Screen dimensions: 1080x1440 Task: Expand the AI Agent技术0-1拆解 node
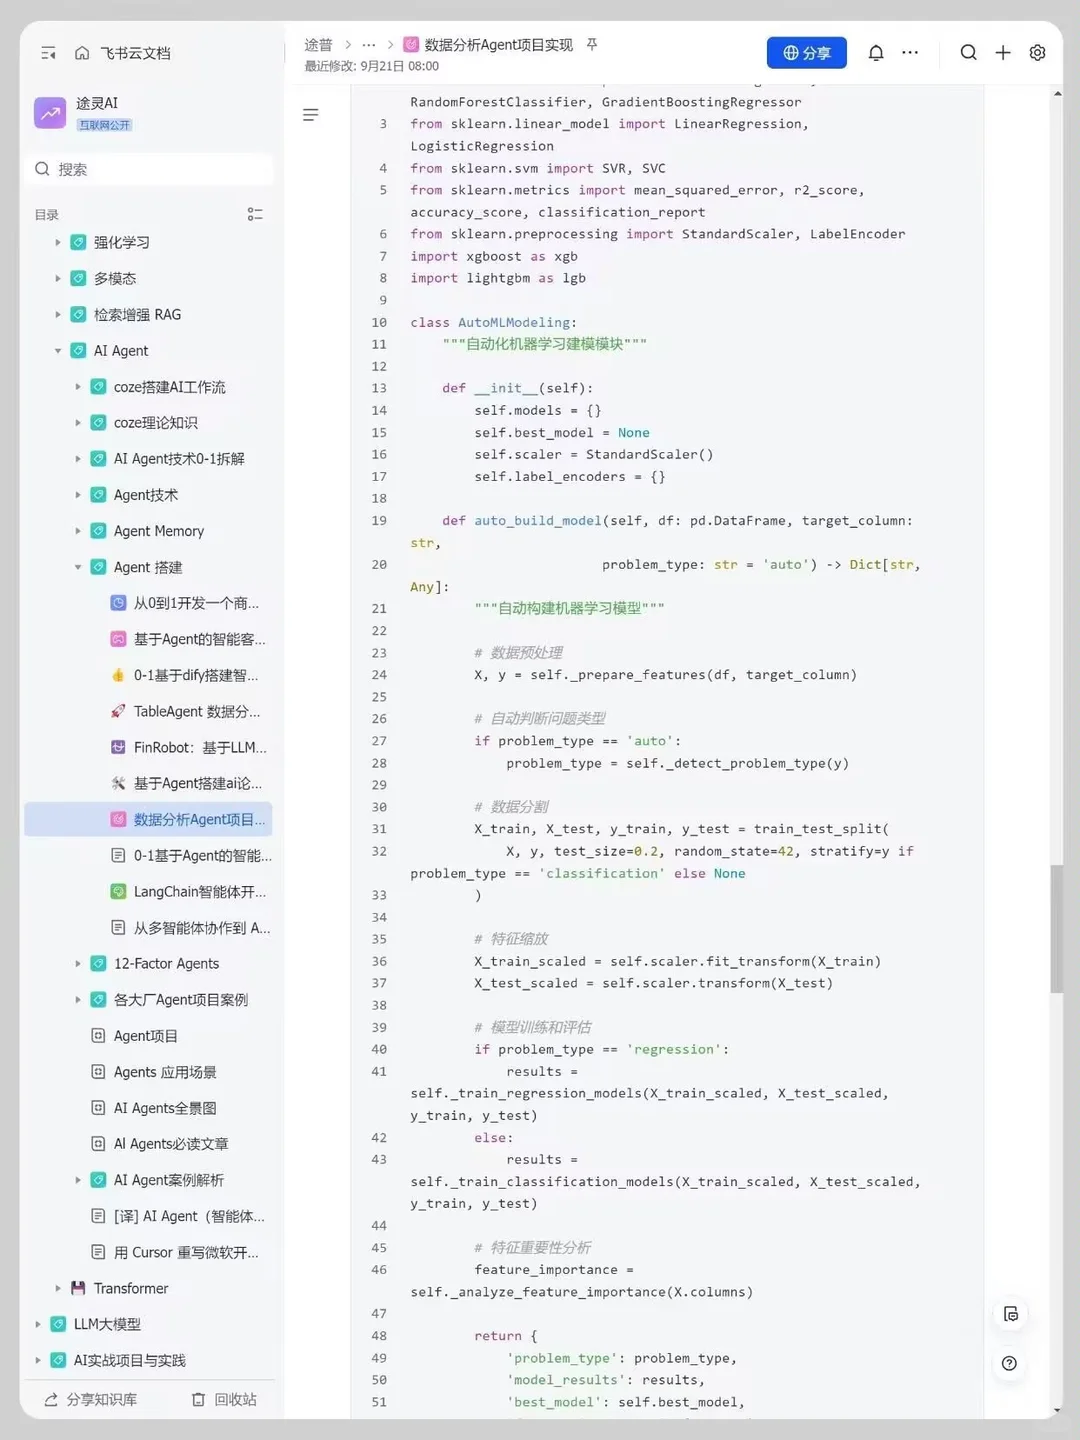click(x=78, y=459)
